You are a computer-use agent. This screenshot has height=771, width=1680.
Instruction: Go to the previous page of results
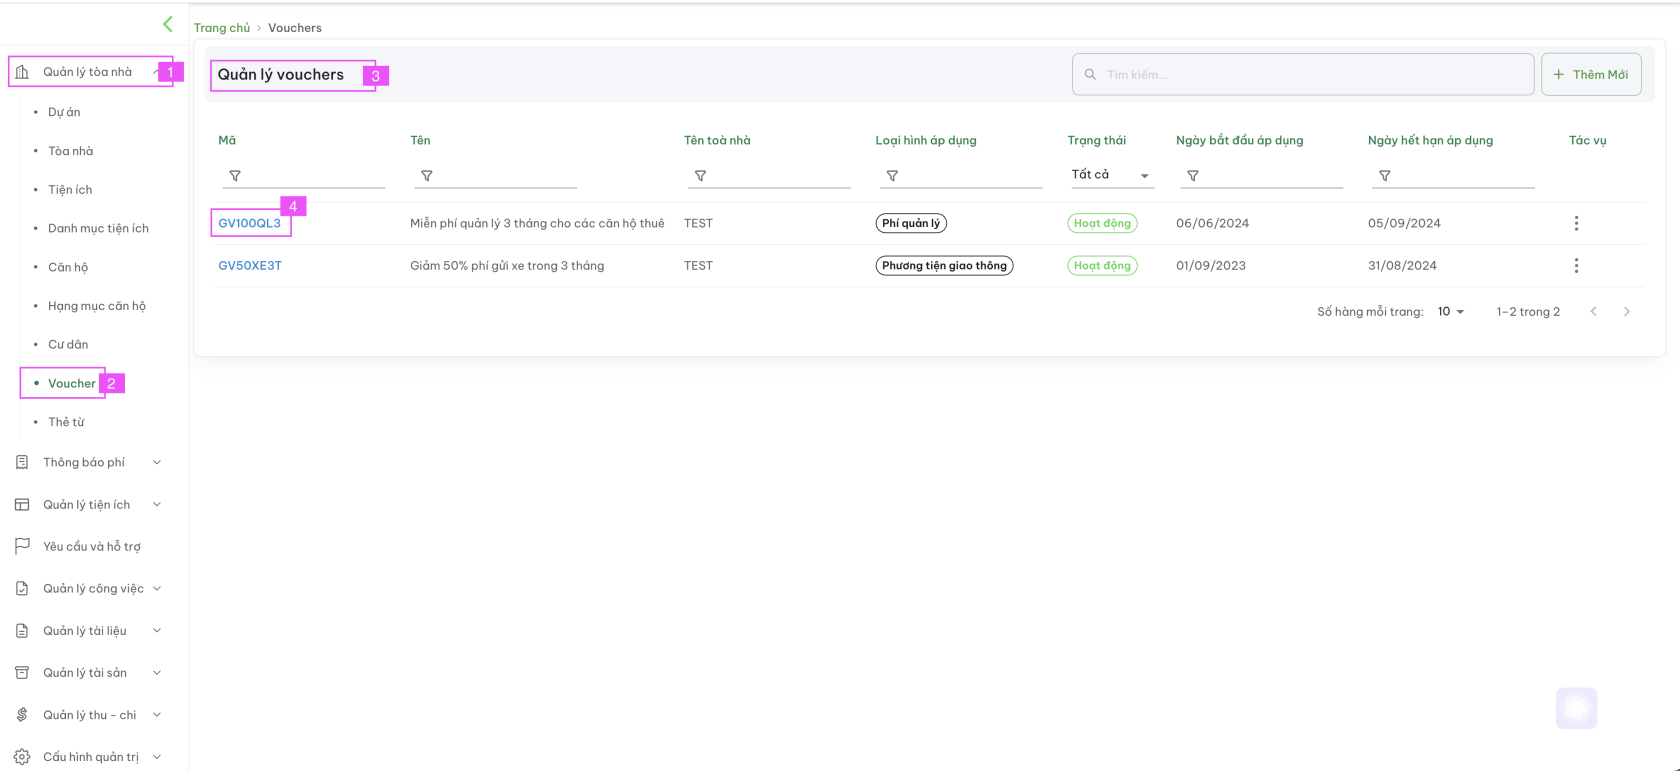[x=1594, y=312]
